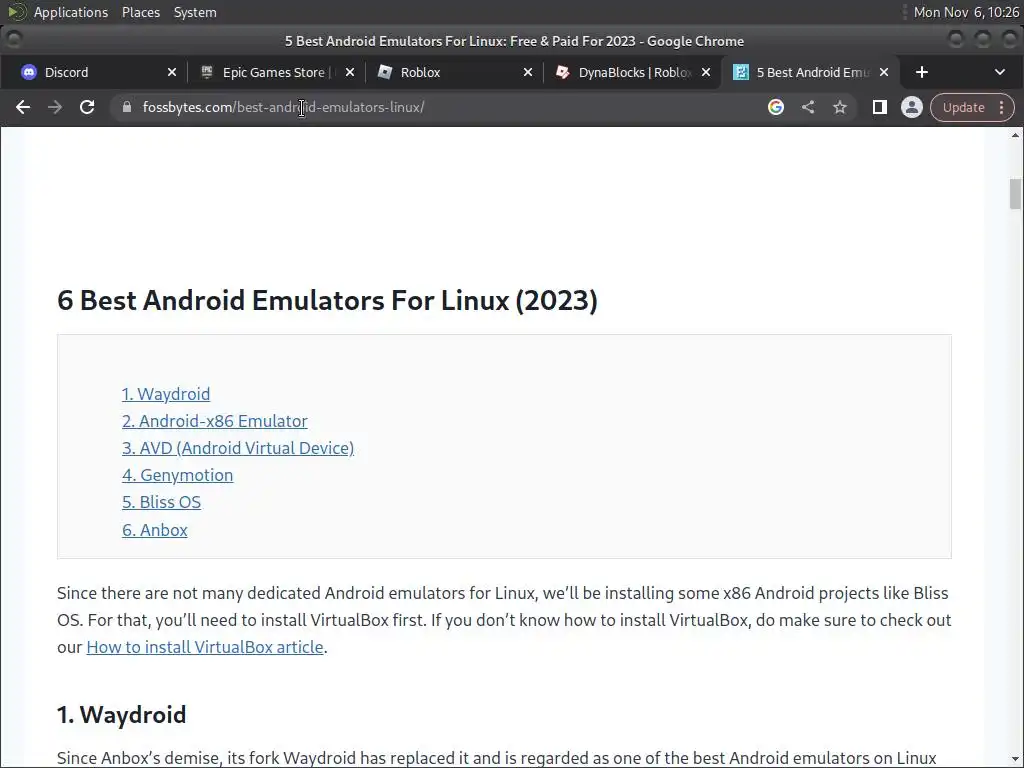Close the Discord tab

click(x=172, y=72)
